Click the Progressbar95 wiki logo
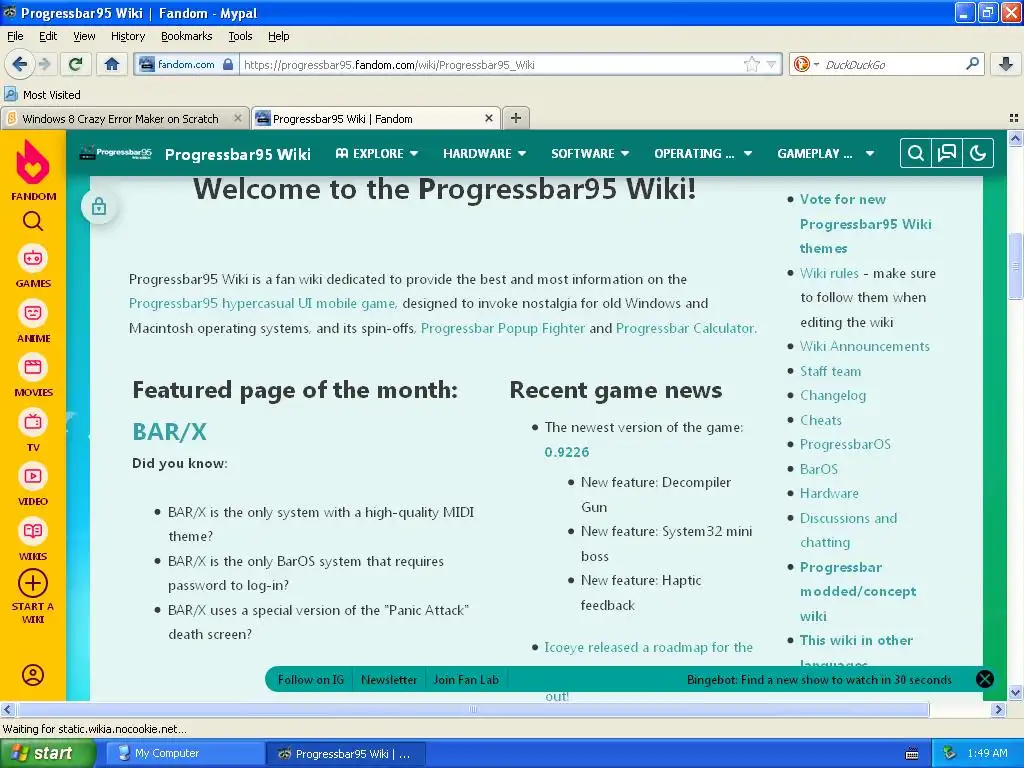This screenshot has width=1024, height=768. tap(116, 153)
